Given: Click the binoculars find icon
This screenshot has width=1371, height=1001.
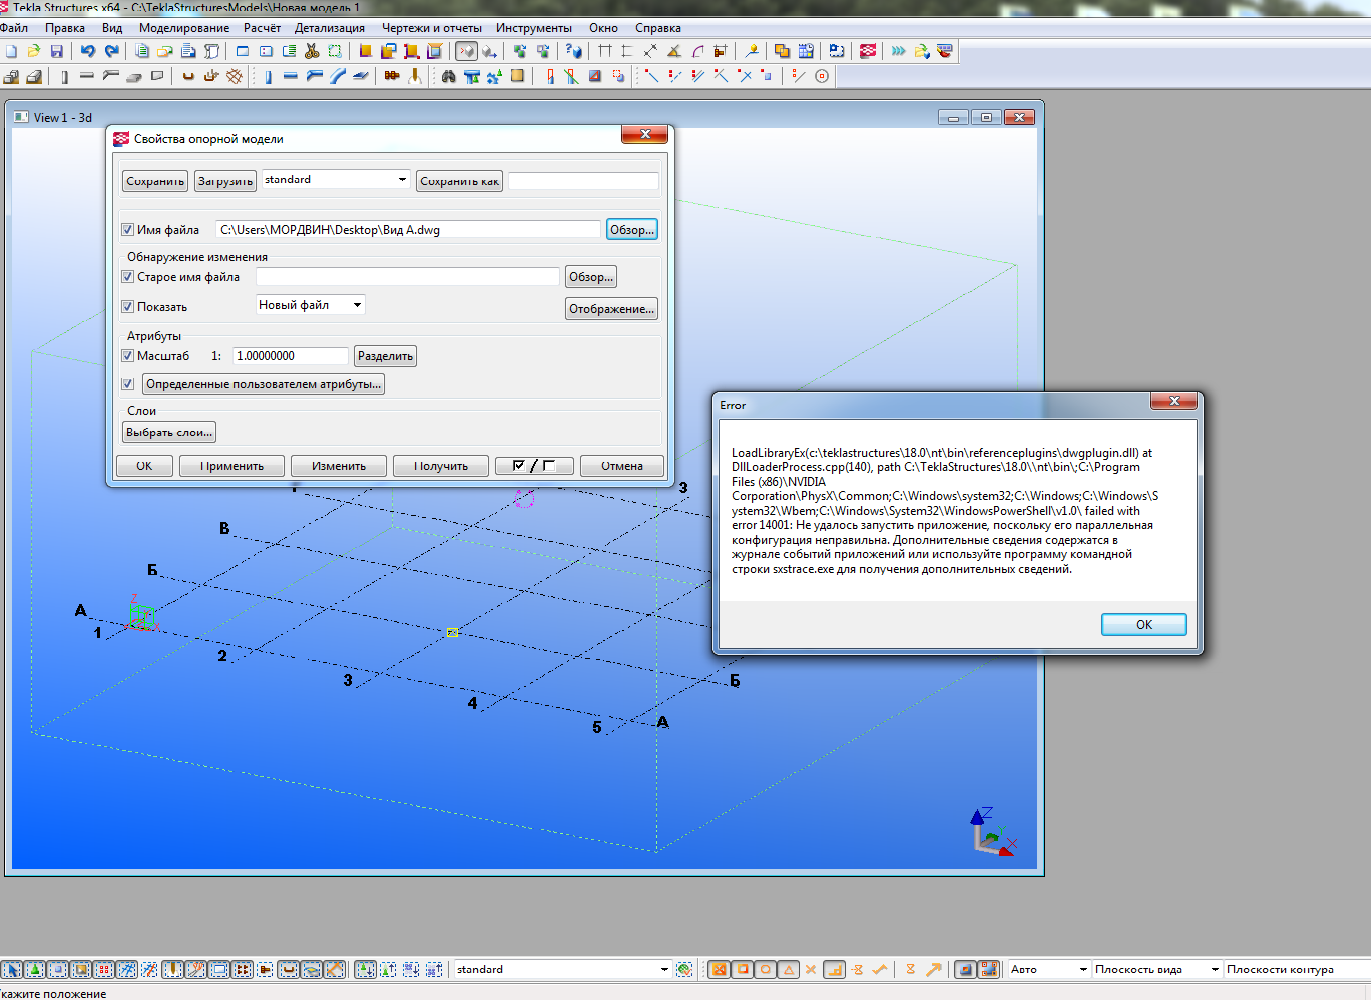Looking at the screenshot, I should (x=448, y=76).
